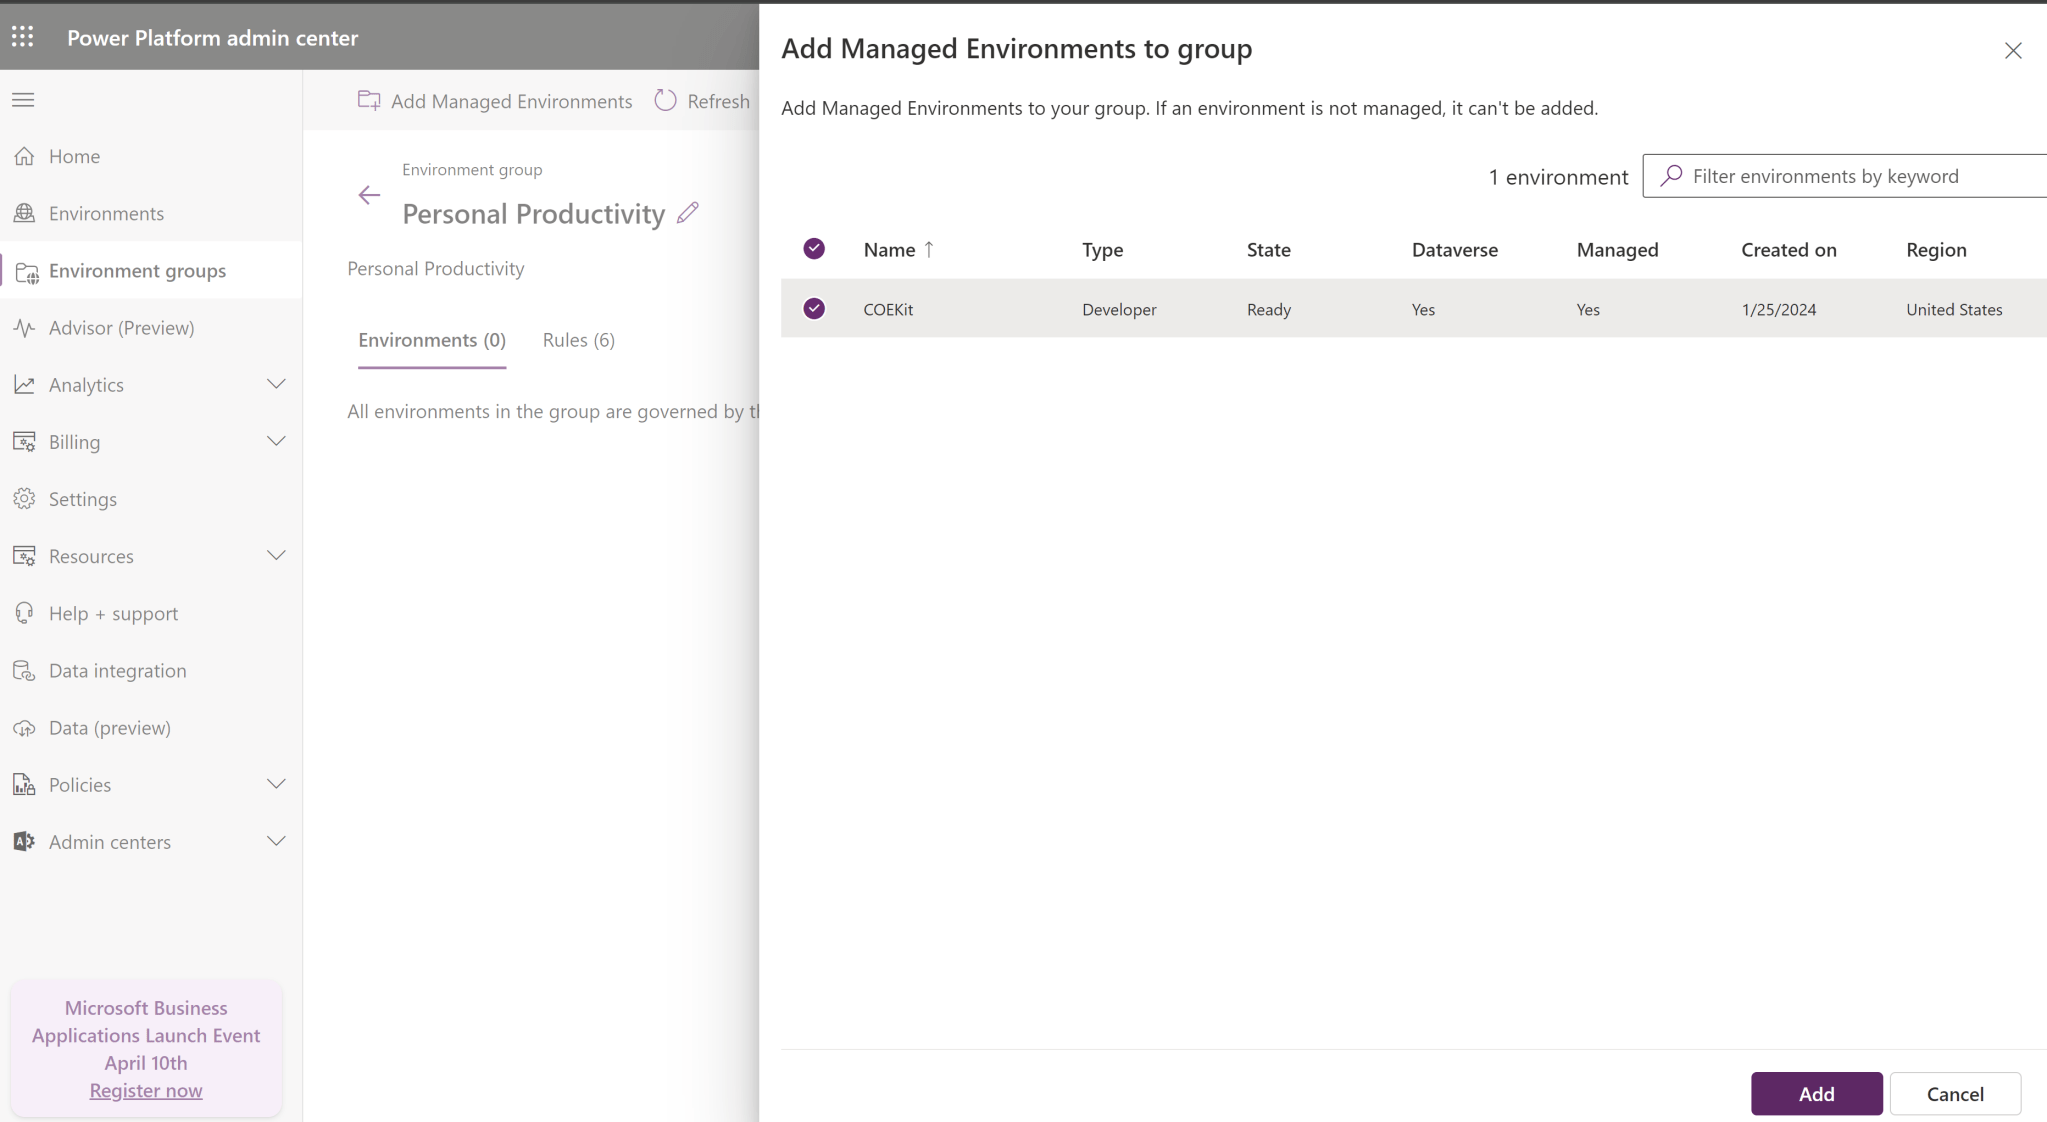
Task: Click the Add button
Action: point(1815,1093)
